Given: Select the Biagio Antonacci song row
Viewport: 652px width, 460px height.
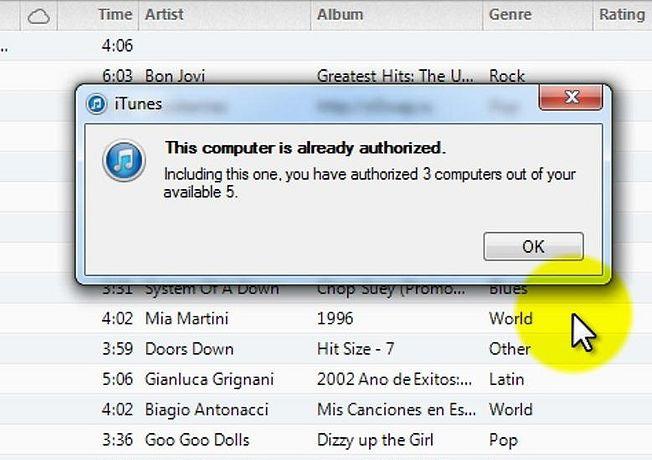Looking at the screenshot, I should [x=326, y=409].
